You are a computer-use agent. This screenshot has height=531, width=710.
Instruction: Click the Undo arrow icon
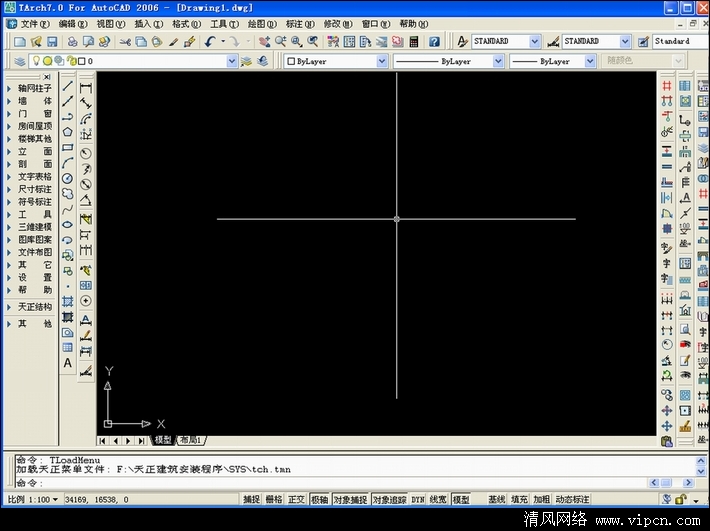(x=209, y=42)
